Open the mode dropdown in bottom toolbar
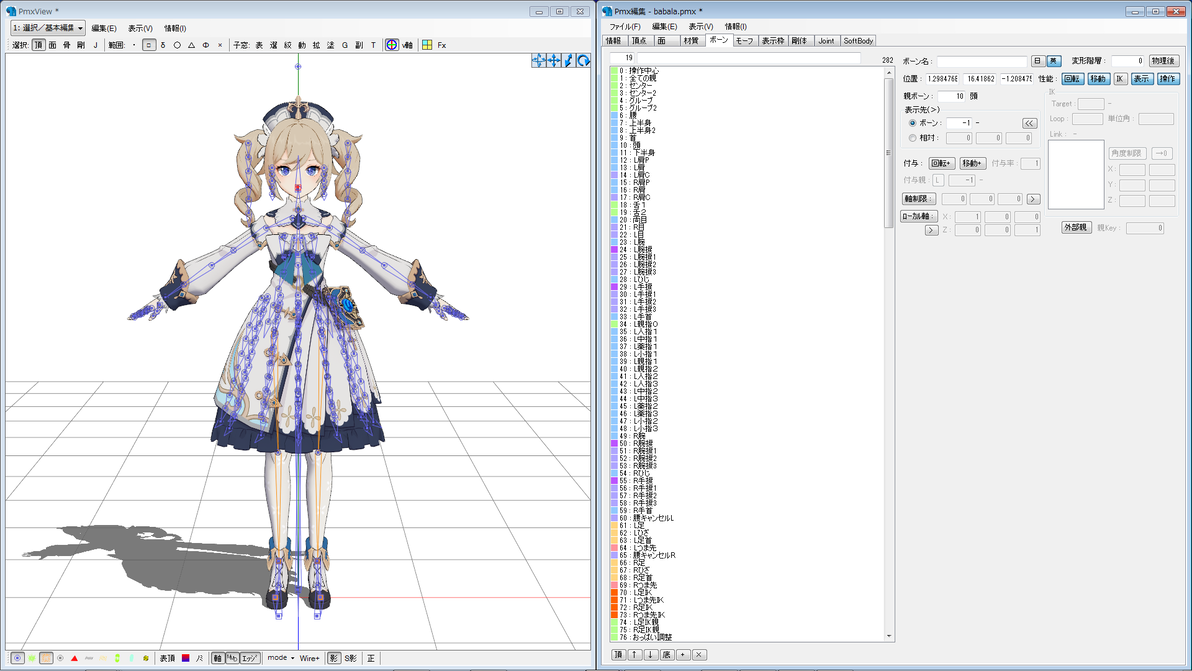This screenshot has height=671, width=1192. (x=281, y=658)
